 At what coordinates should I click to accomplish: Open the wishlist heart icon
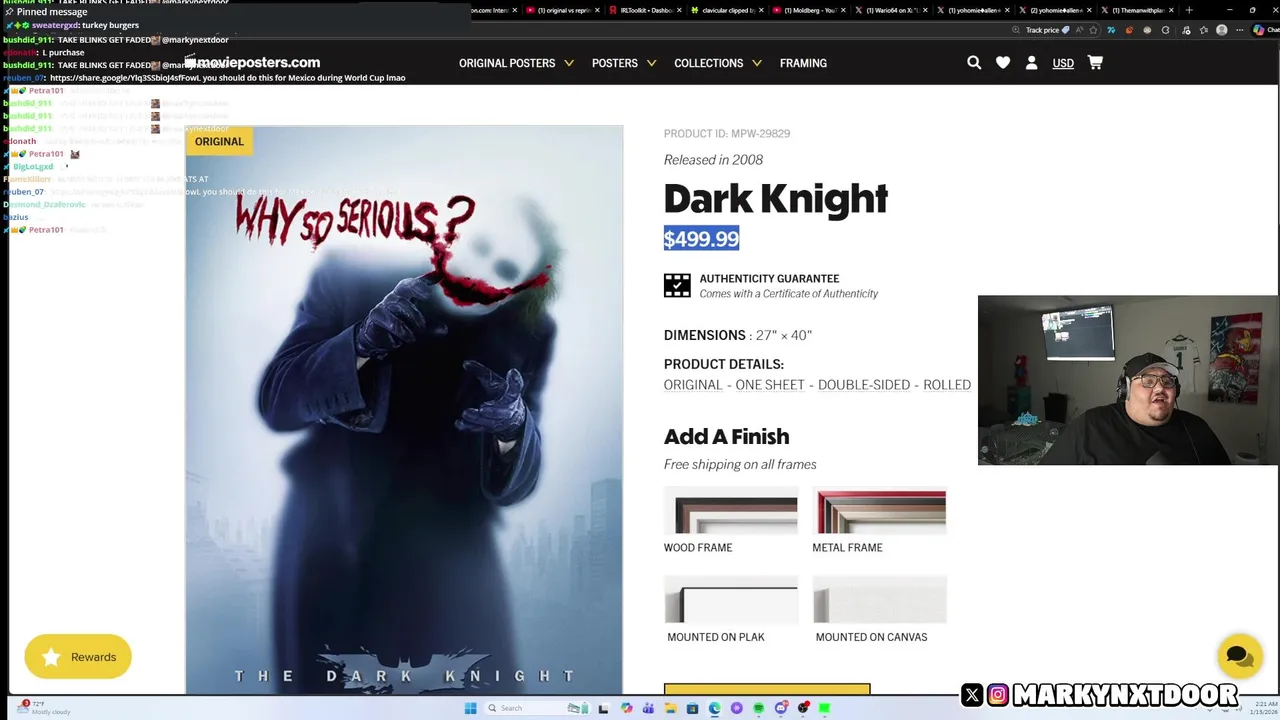click(x=1003, y=63)
